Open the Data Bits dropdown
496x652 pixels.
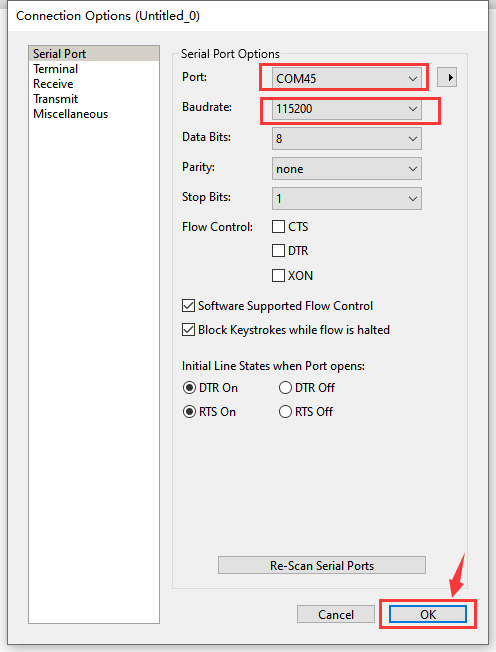click(x=347, y=138)
